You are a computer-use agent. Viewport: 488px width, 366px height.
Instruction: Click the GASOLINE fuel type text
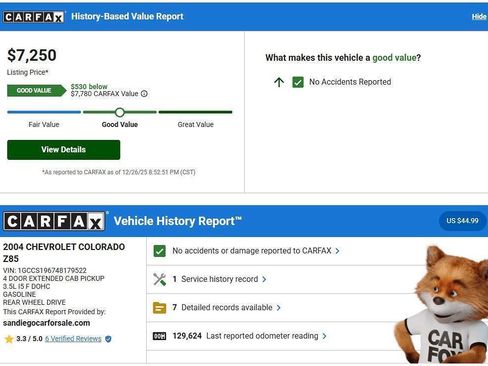[x=19, y=294]
